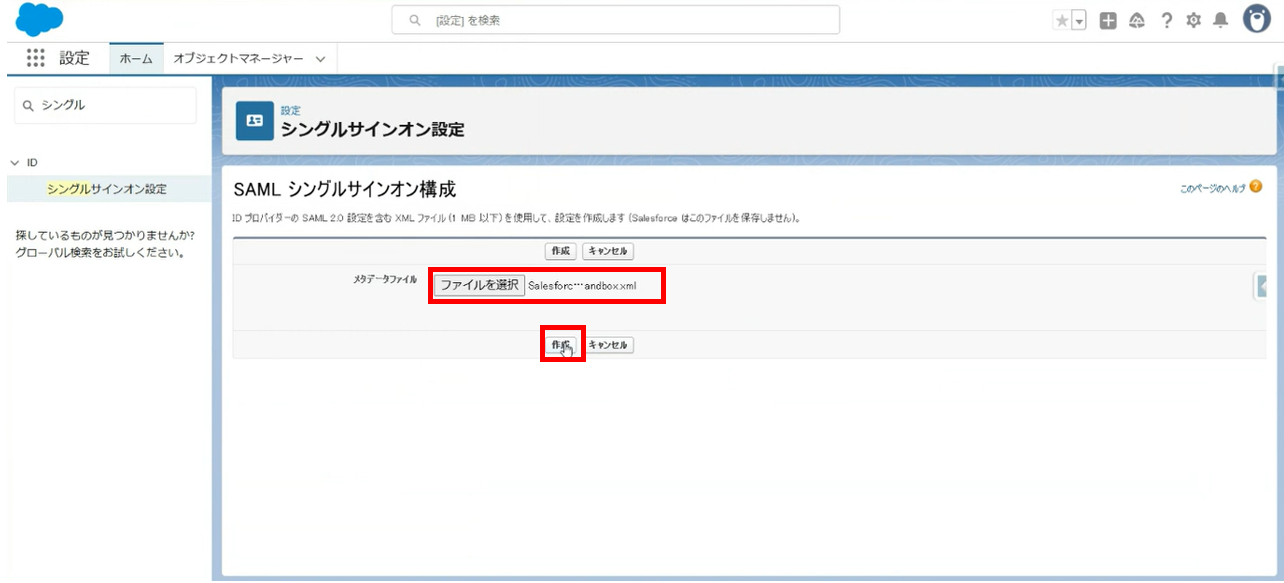Open the favorites list dropdown arrow
Viewport: 1284px width, 583px height.
(x=1079, y=21)
